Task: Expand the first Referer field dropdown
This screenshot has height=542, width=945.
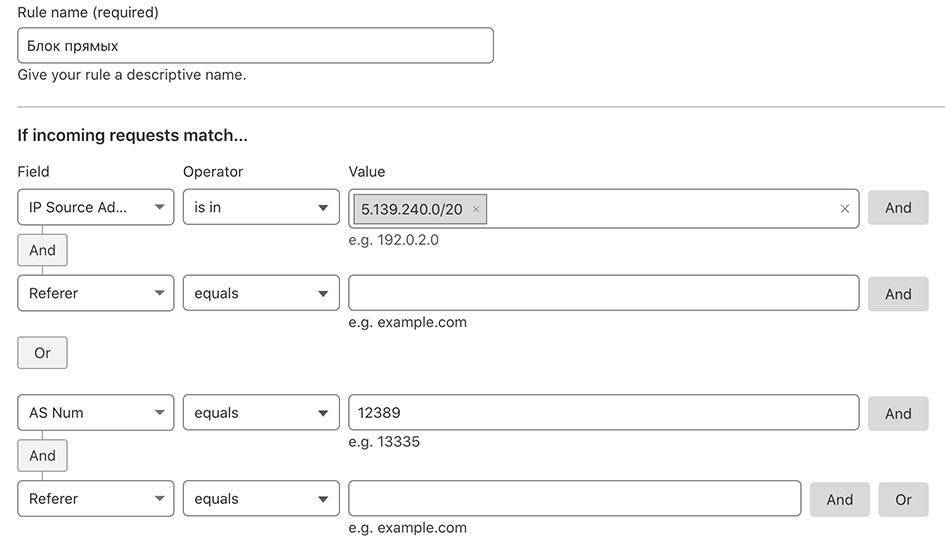Action: tap(96, 293)
